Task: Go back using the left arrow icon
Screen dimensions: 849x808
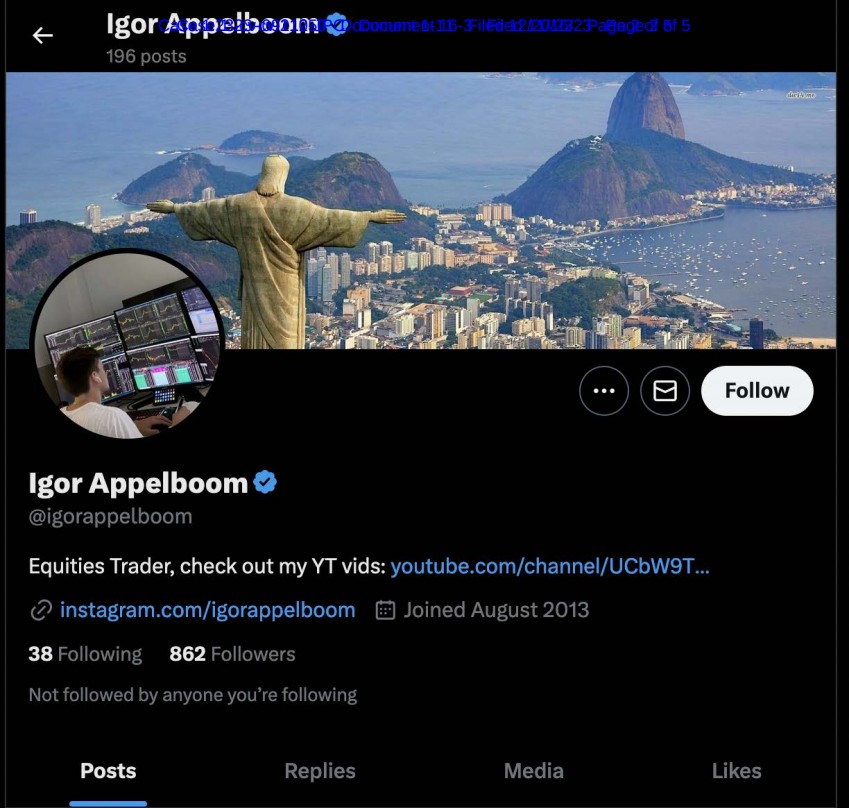Action: [42, 36]
